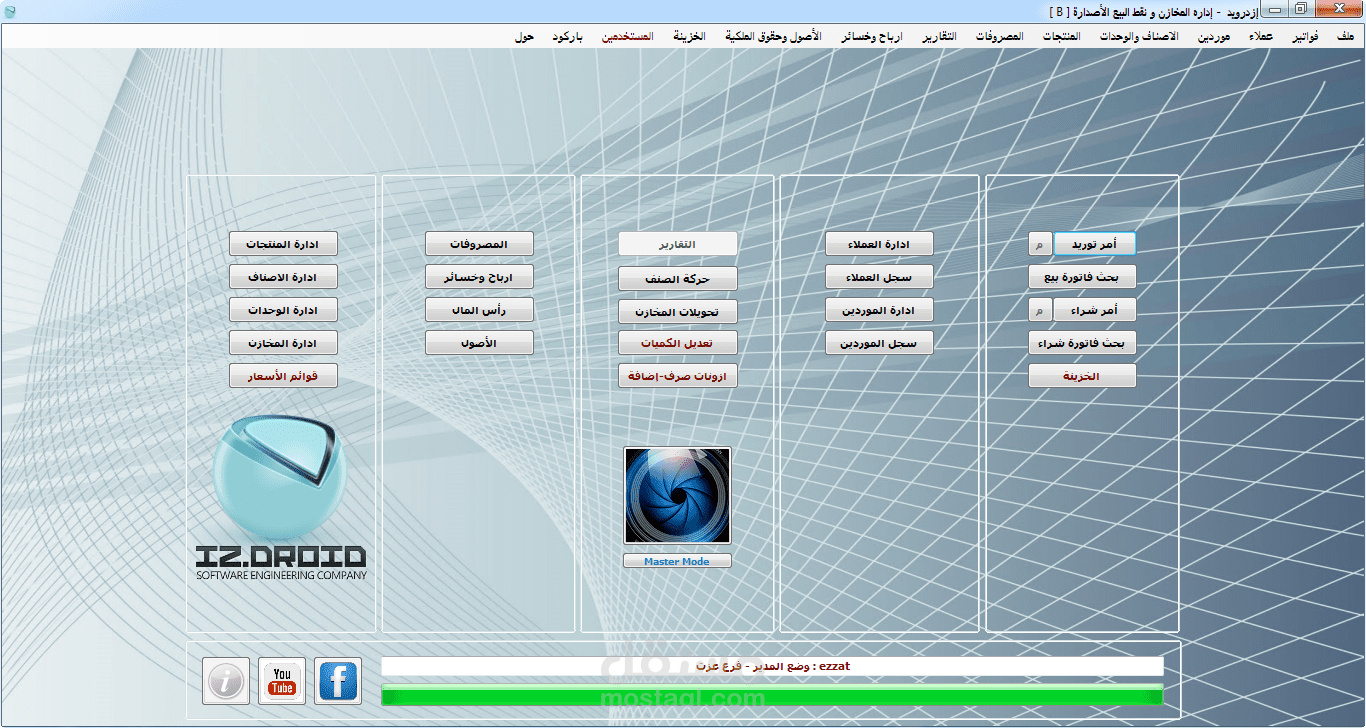Open ادارة المنتجات button
1366x728 pixels.
point(283,244)
